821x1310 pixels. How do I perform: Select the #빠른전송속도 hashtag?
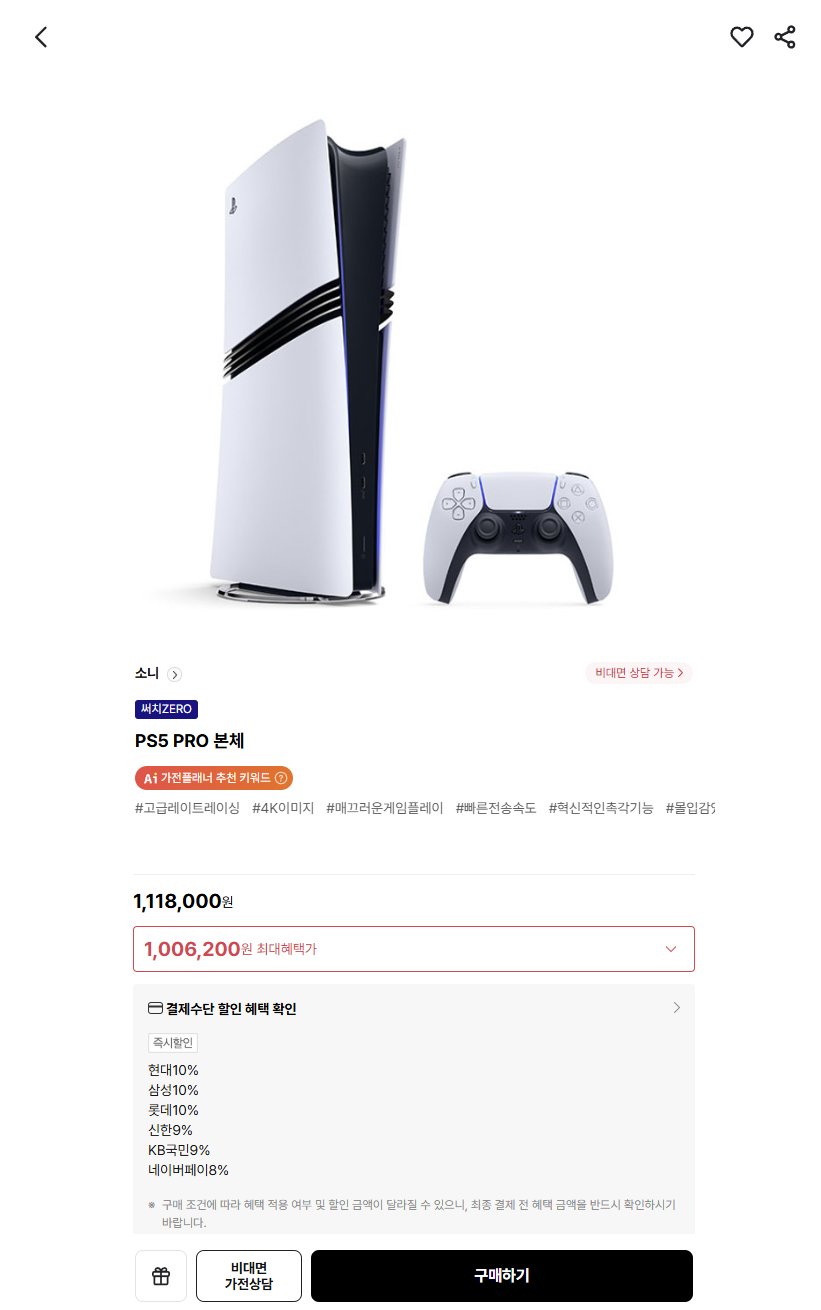496,808
